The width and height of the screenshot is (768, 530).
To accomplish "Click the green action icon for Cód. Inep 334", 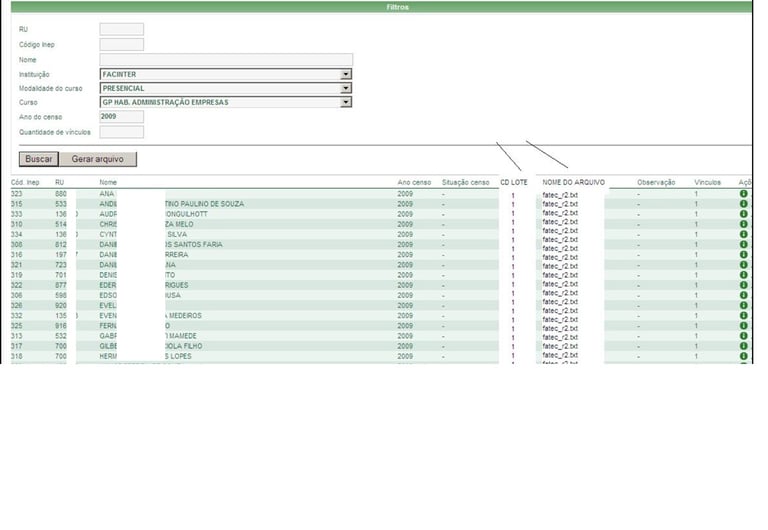I will click(744, 235).
